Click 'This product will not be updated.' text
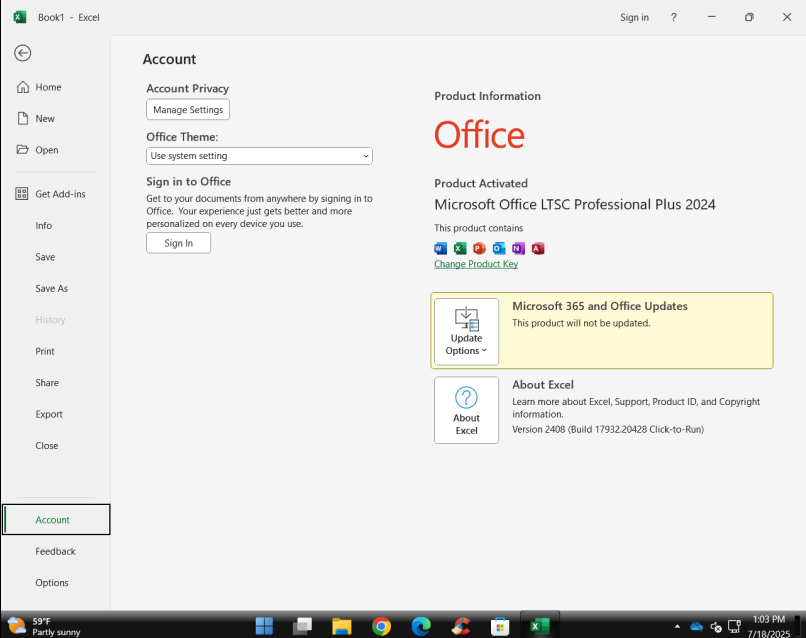The image size is (806, 638). (x=581, y=323)
